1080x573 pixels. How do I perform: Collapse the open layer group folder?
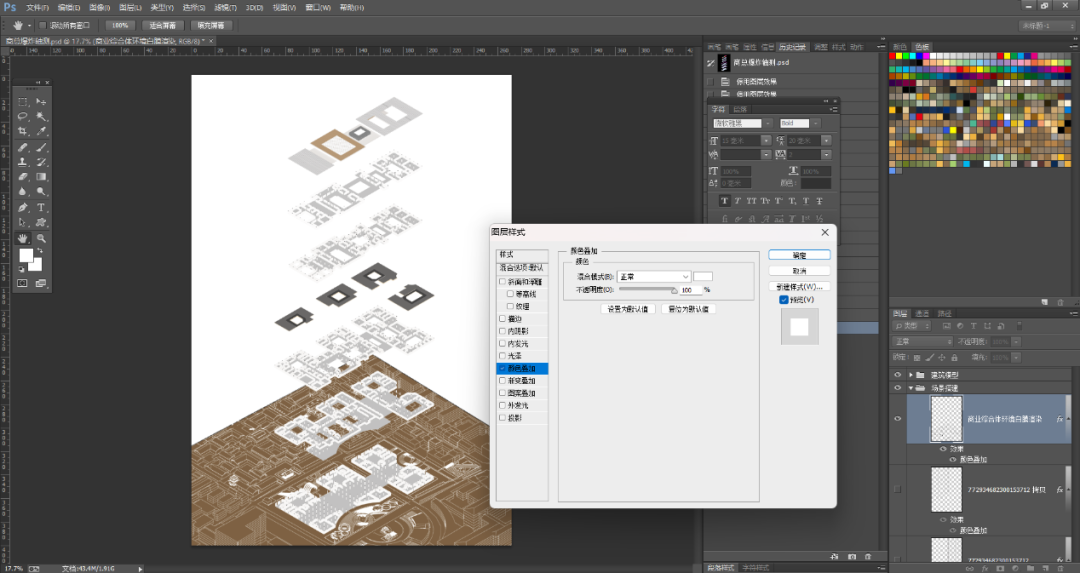[911, 388]
